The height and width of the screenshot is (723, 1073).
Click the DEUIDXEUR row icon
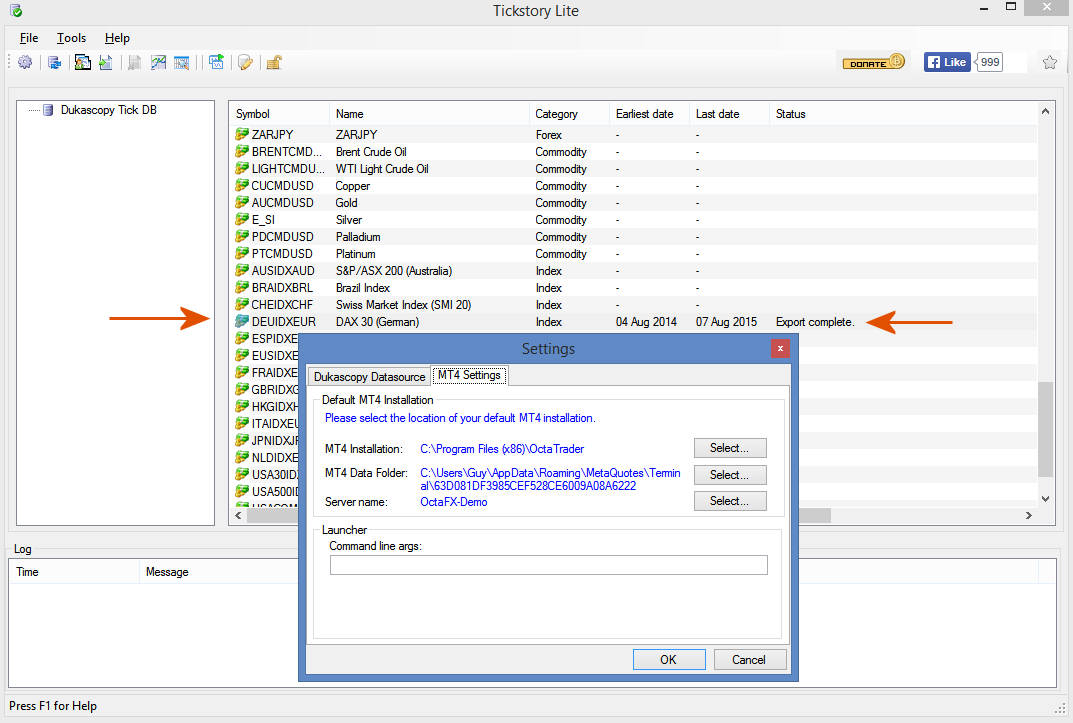(x=242, y=321)
